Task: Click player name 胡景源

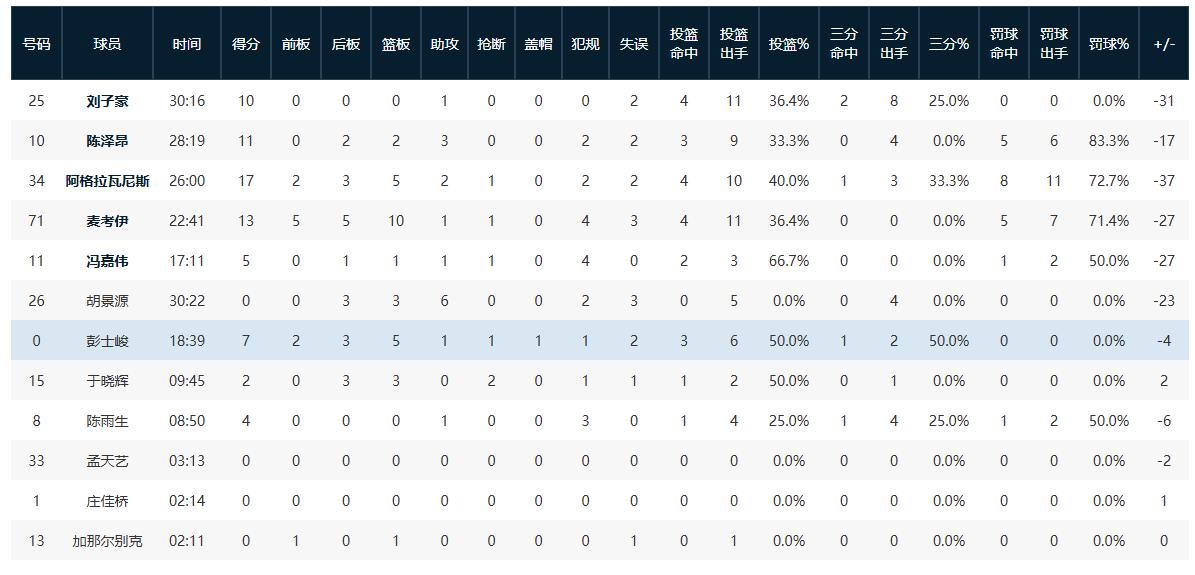Action: point(107,301)
